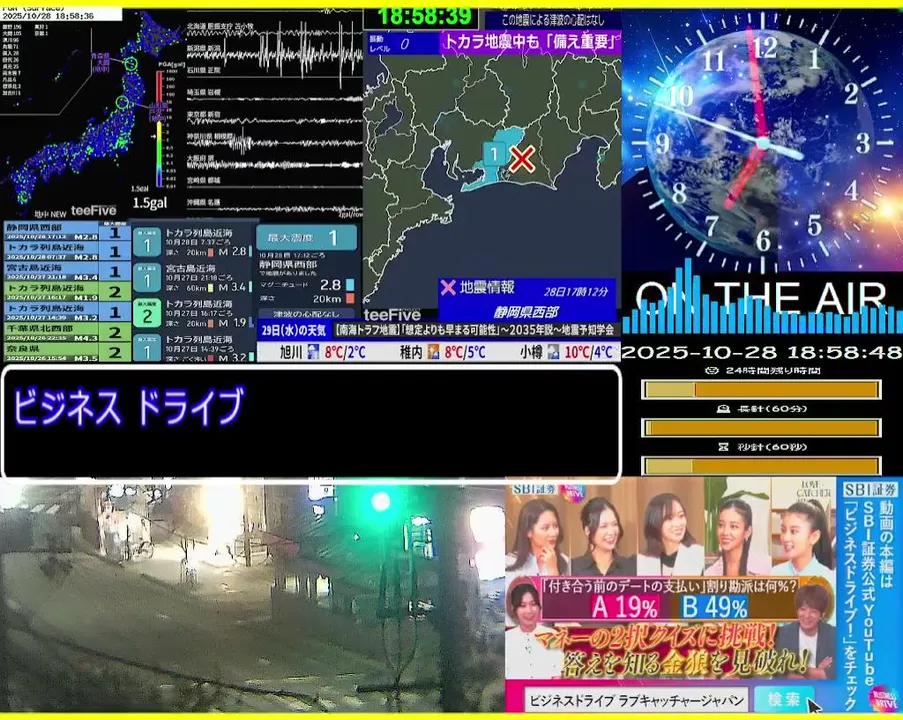The height and width of the screenshot is (720, 903).
Task: Click the 最大震度 1 banner
Action: click(306, 237)
